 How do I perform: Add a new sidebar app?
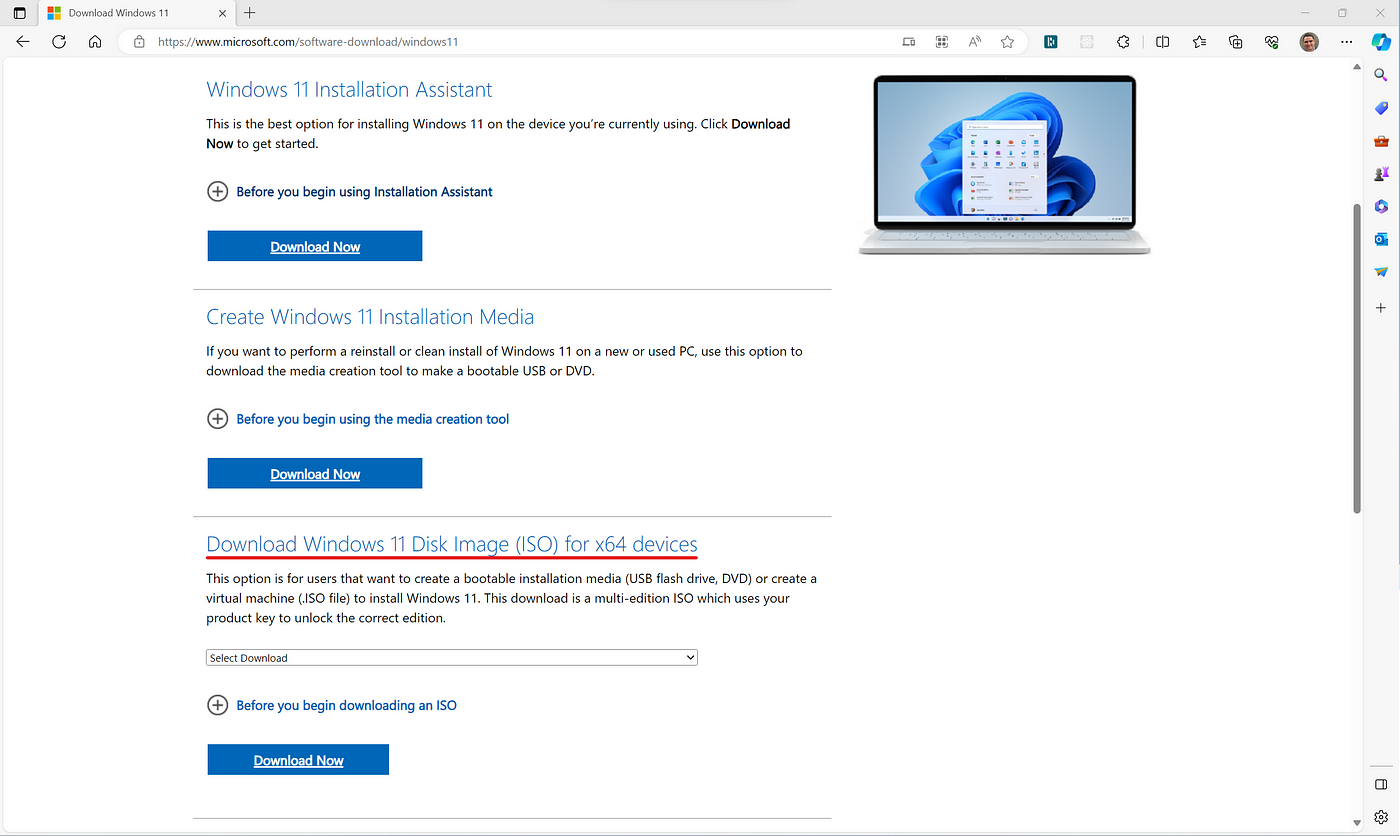(x=1381, y=308)
